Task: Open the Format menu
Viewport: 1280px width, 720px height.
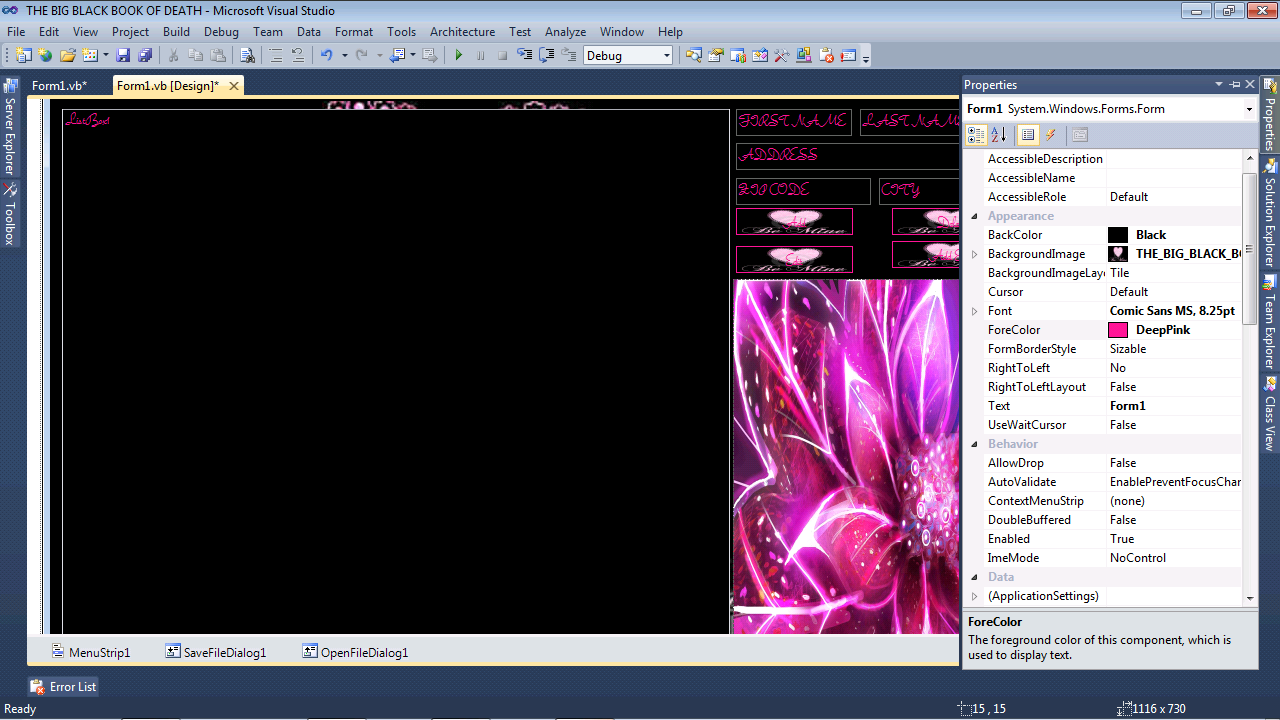Action: point(354,32)
